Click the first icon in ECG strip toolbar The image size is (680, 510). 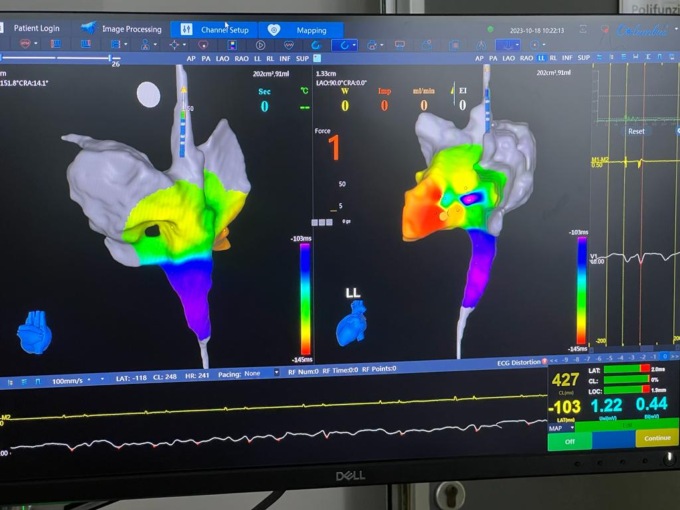(10, 382)
